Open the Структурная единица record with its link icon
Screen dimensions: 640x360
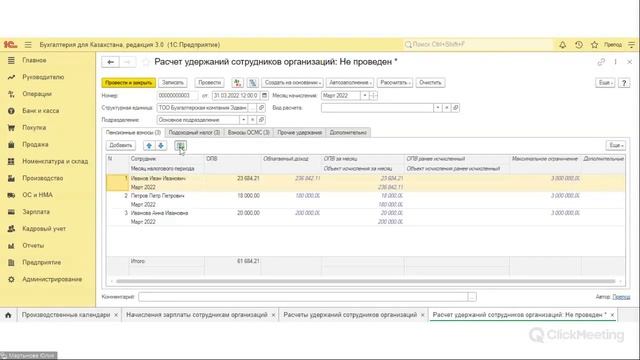coord(261,108)
